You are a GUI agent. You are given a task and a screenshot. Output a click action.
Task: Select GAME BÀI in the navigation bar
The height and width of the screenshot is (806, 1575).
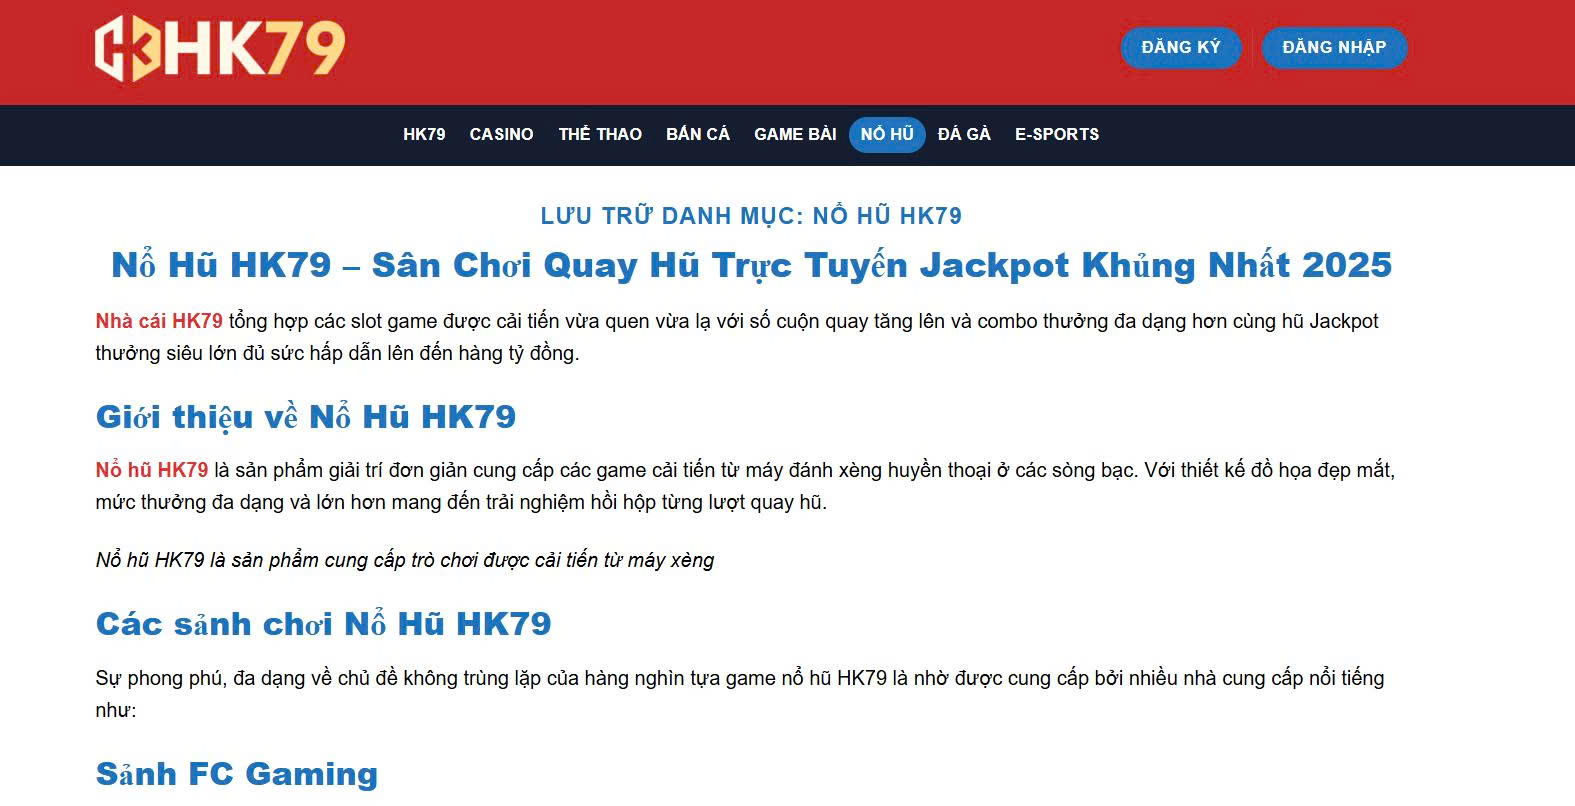(795, 134)
